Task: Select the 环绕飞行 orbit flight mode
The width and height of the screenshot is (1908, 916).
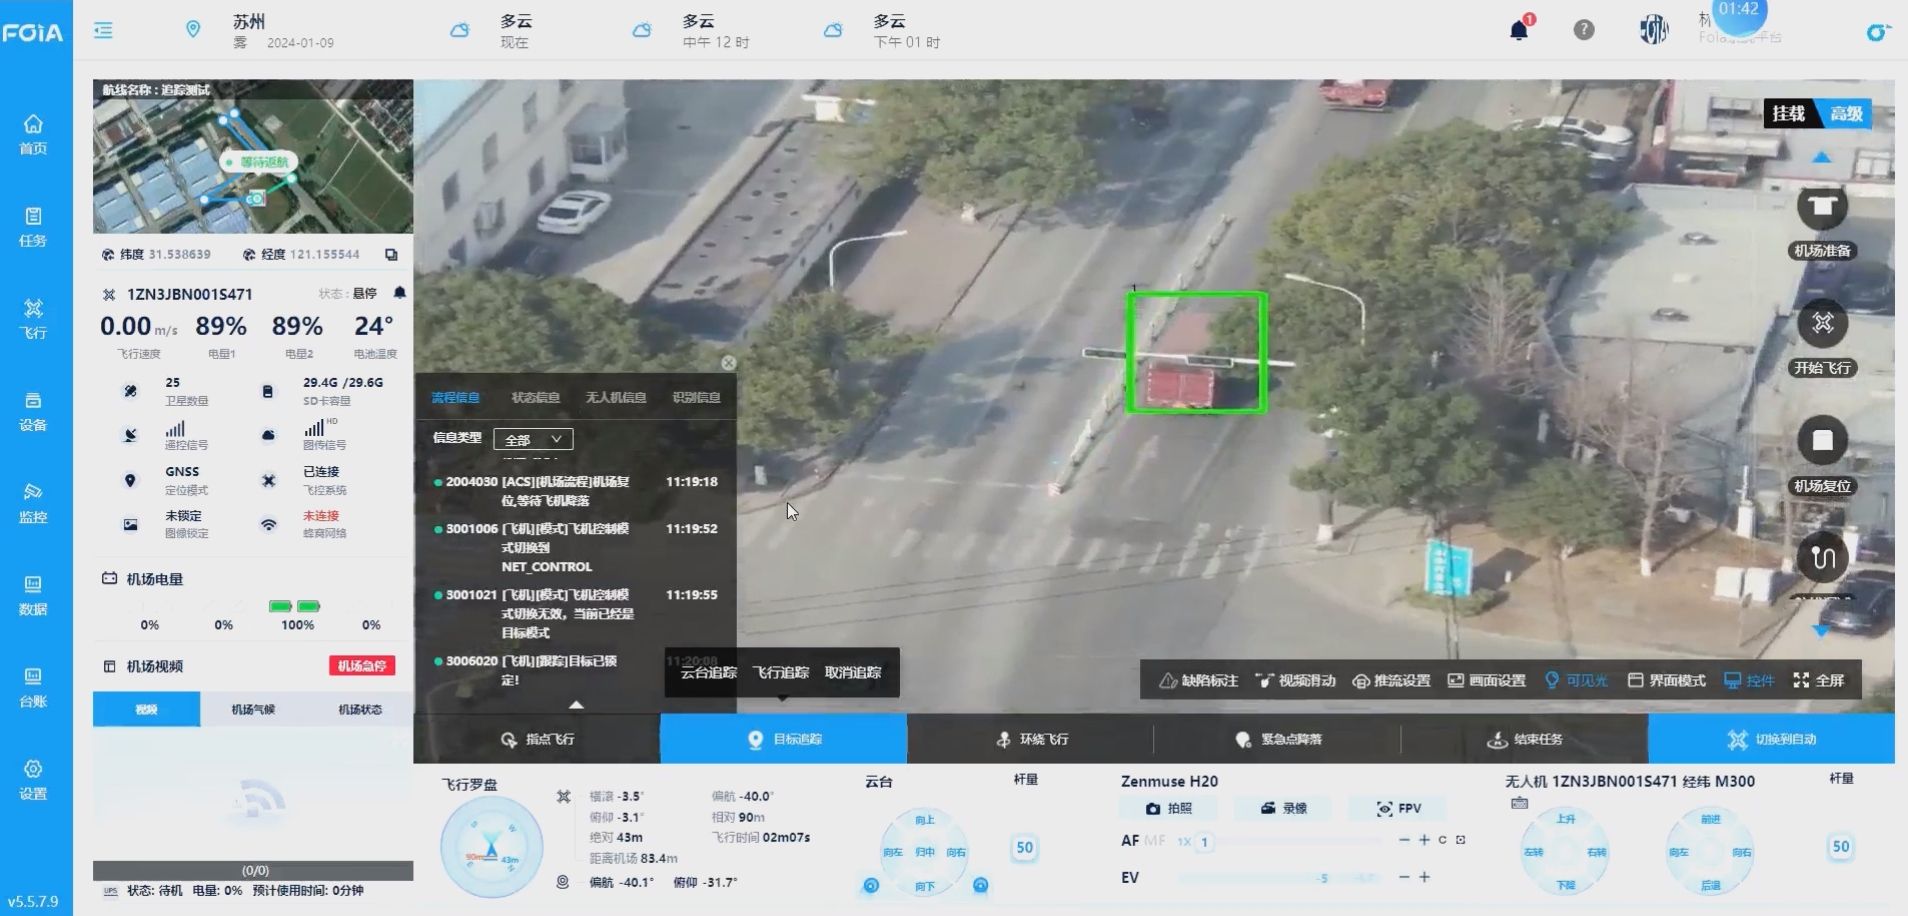Action: 1031,739
